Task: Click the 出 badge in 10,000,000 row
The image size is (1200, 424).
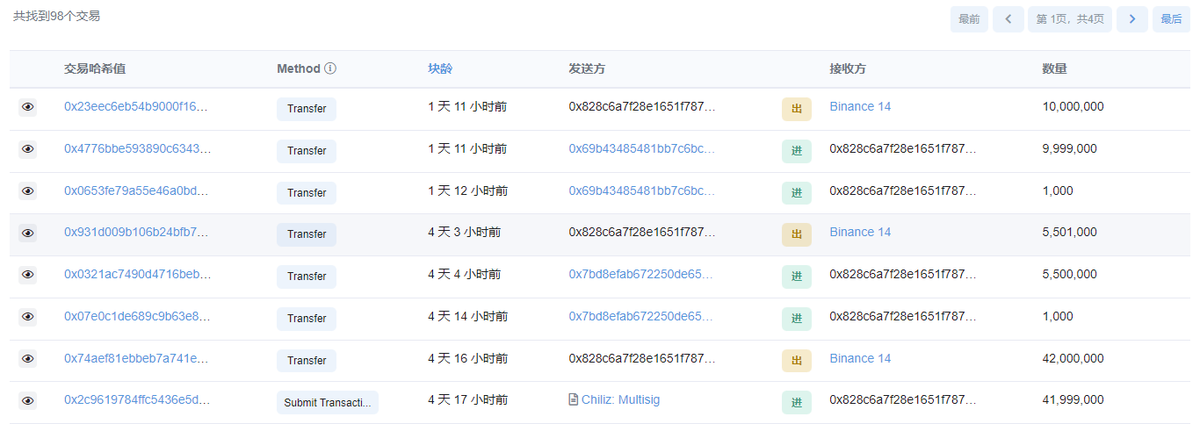Action: pos(796,108)
